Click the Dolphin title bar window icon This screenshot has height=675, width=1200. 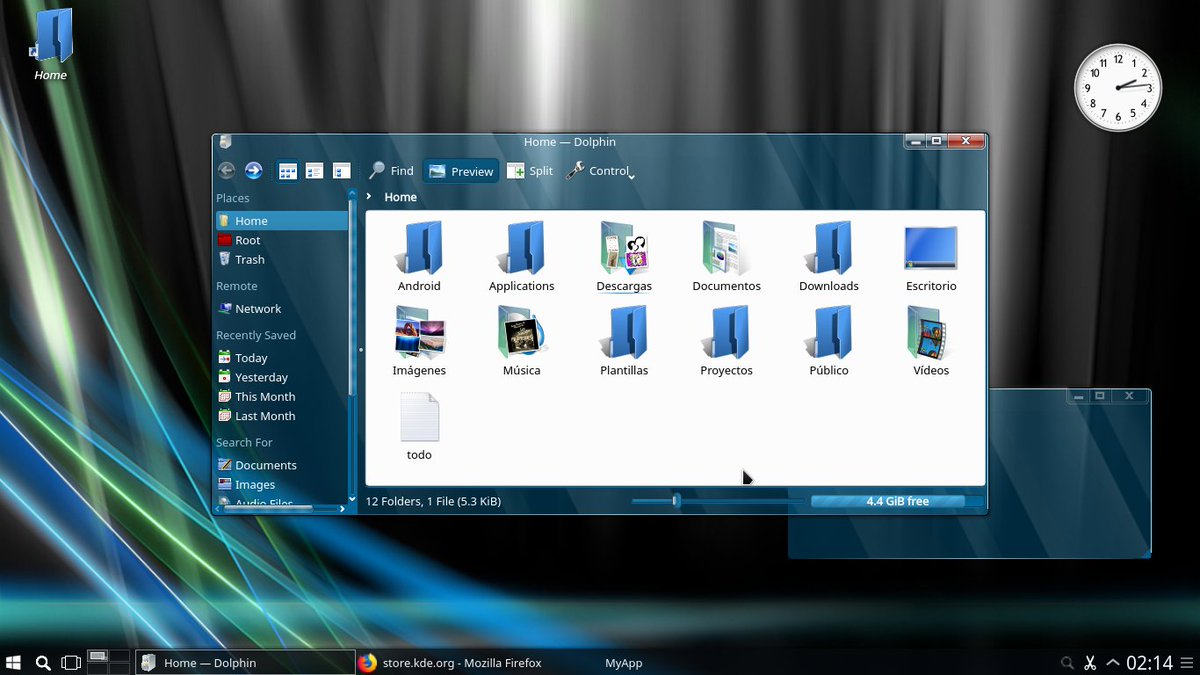tap(226, 142)
